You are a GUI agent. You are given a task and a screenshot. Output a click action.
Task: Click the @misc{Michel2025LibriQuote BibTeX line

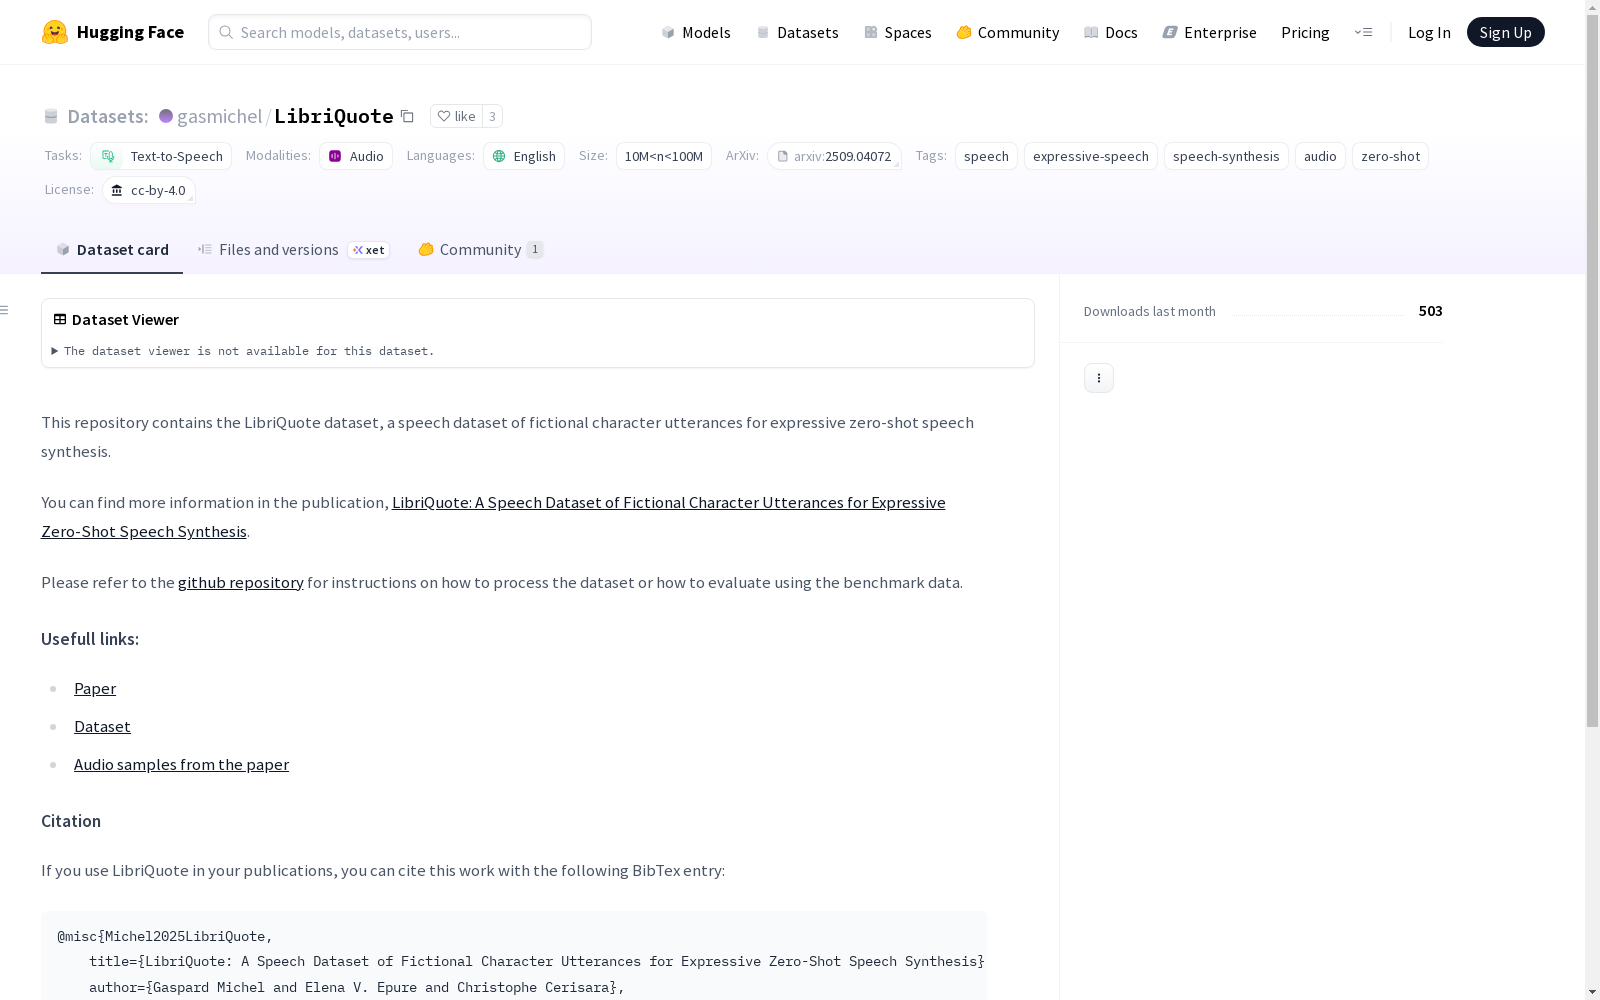(x=165, y=936)
